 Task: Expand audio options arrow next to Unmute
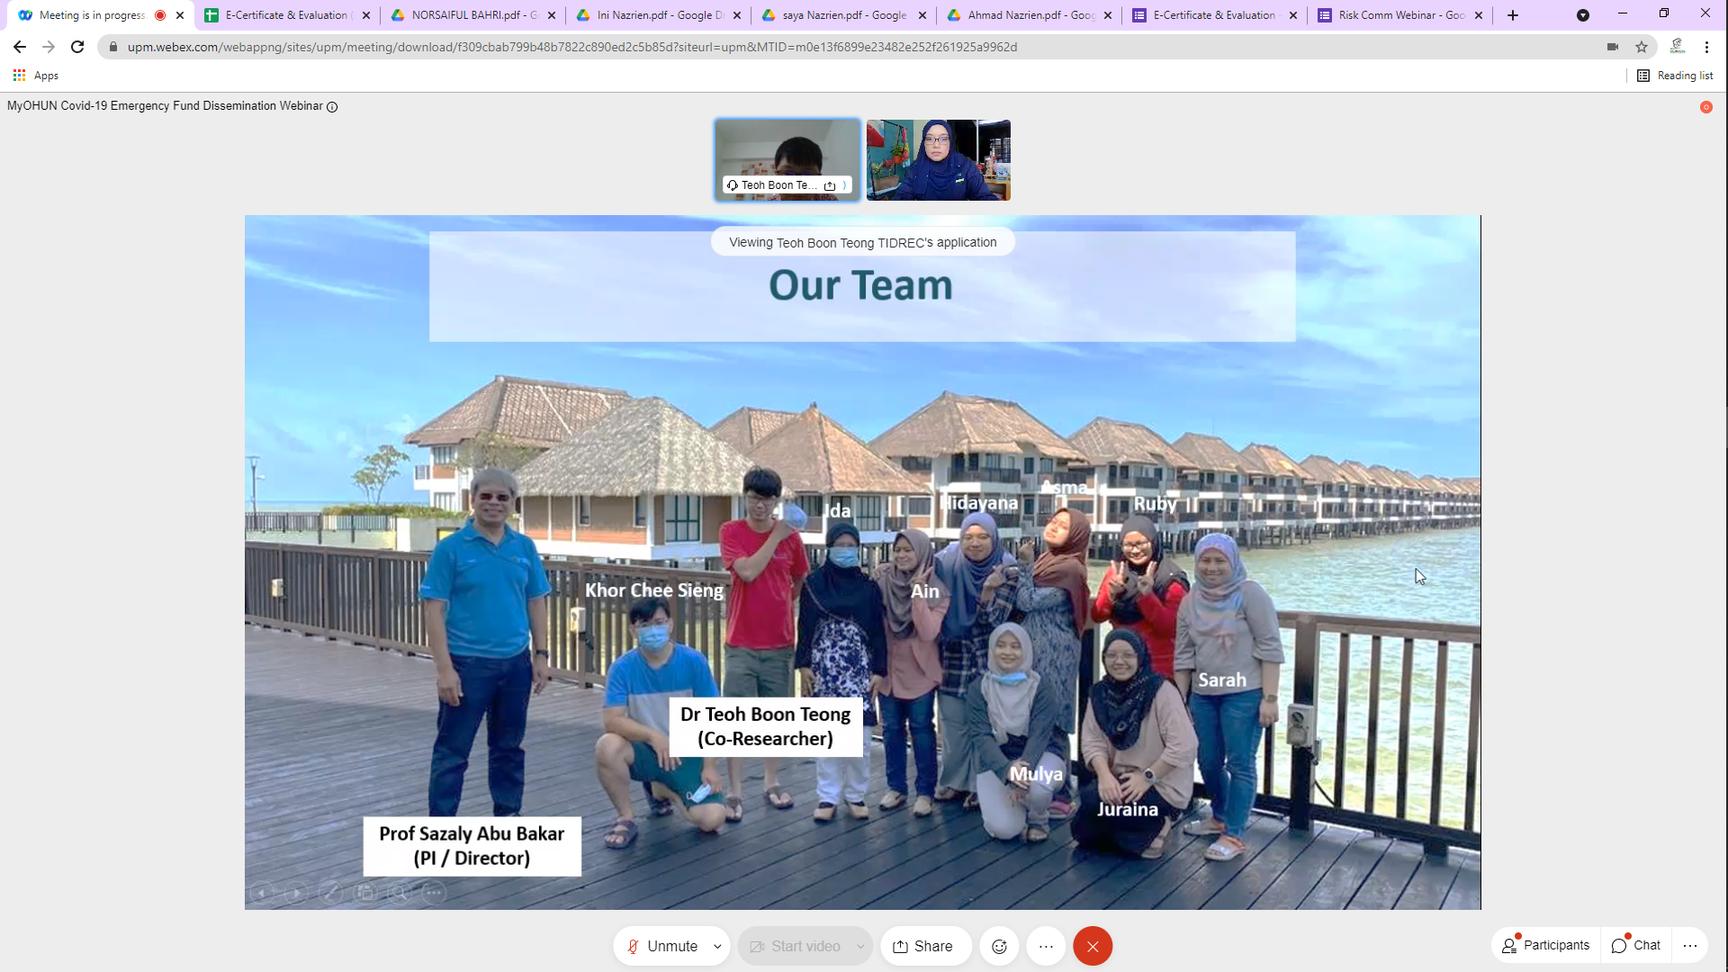point(717,946)
